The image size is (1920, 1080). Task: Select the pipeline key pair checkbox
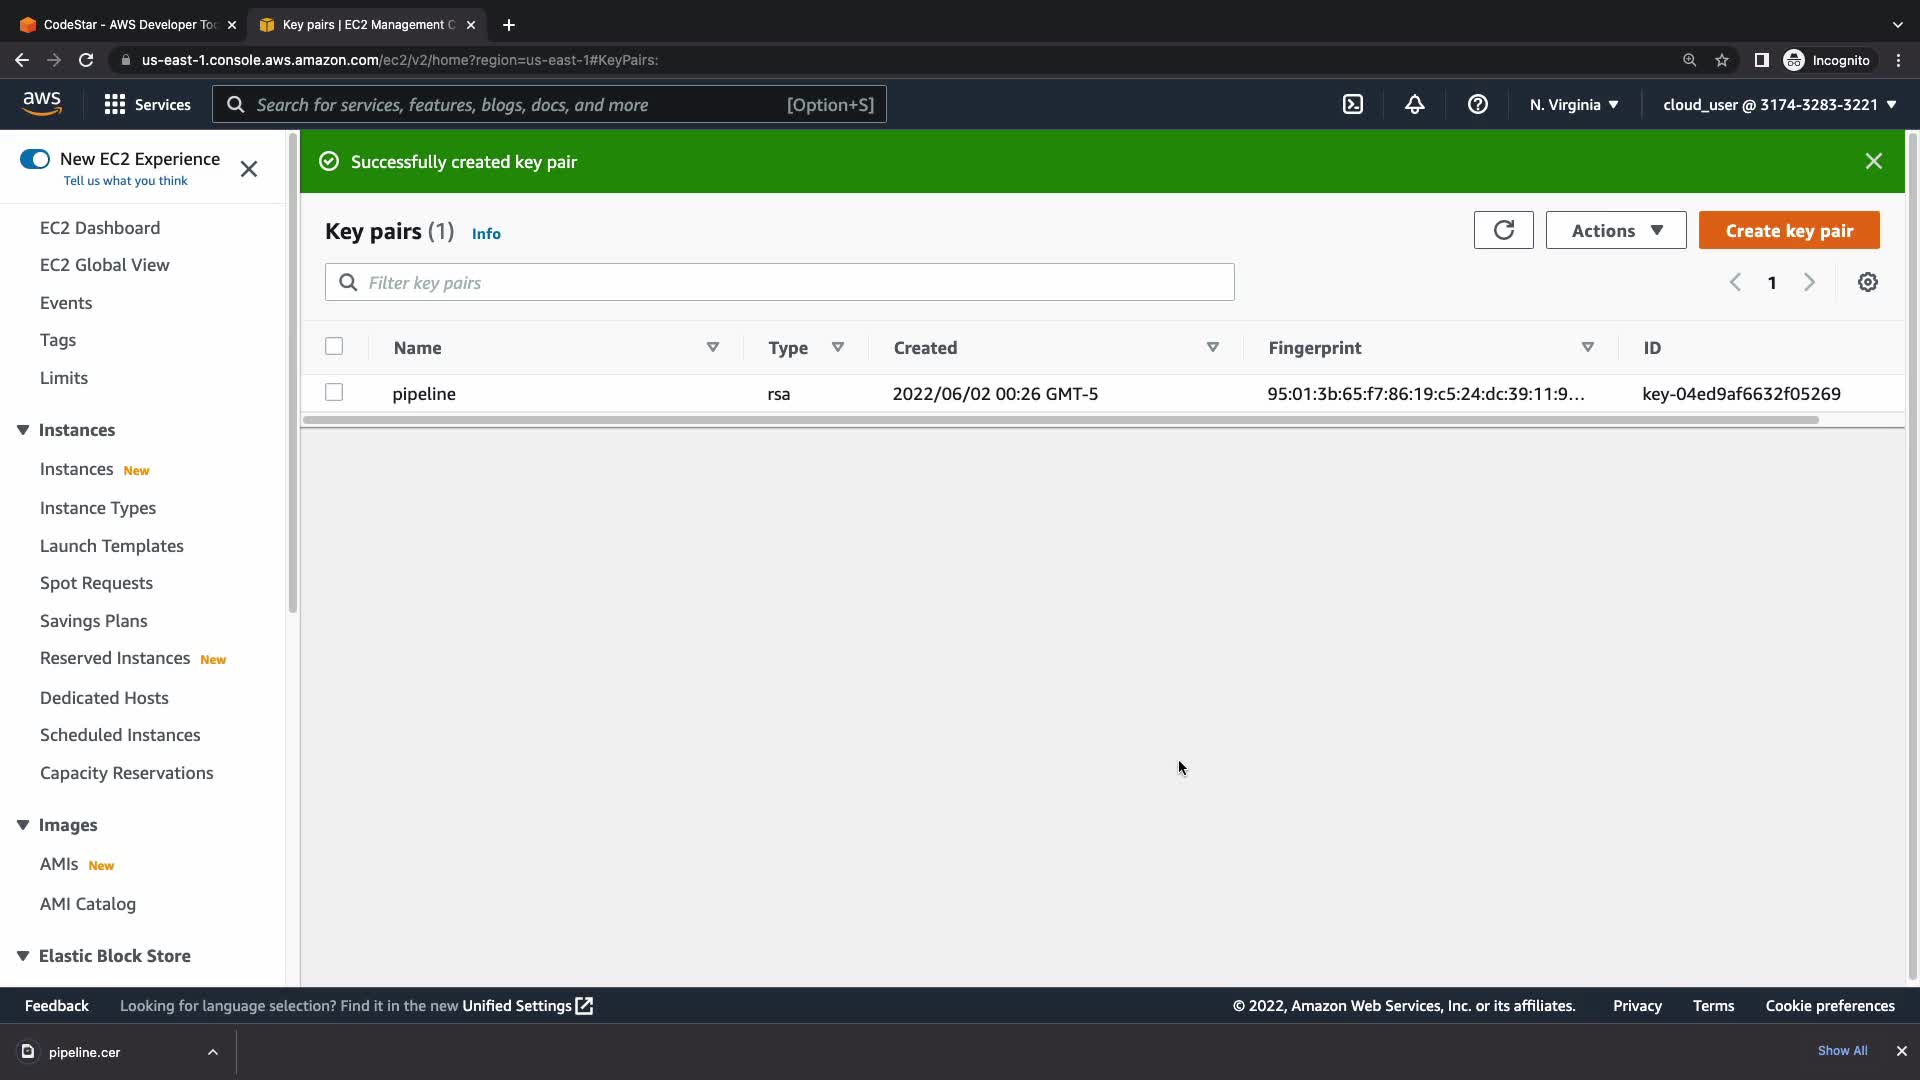334,392
